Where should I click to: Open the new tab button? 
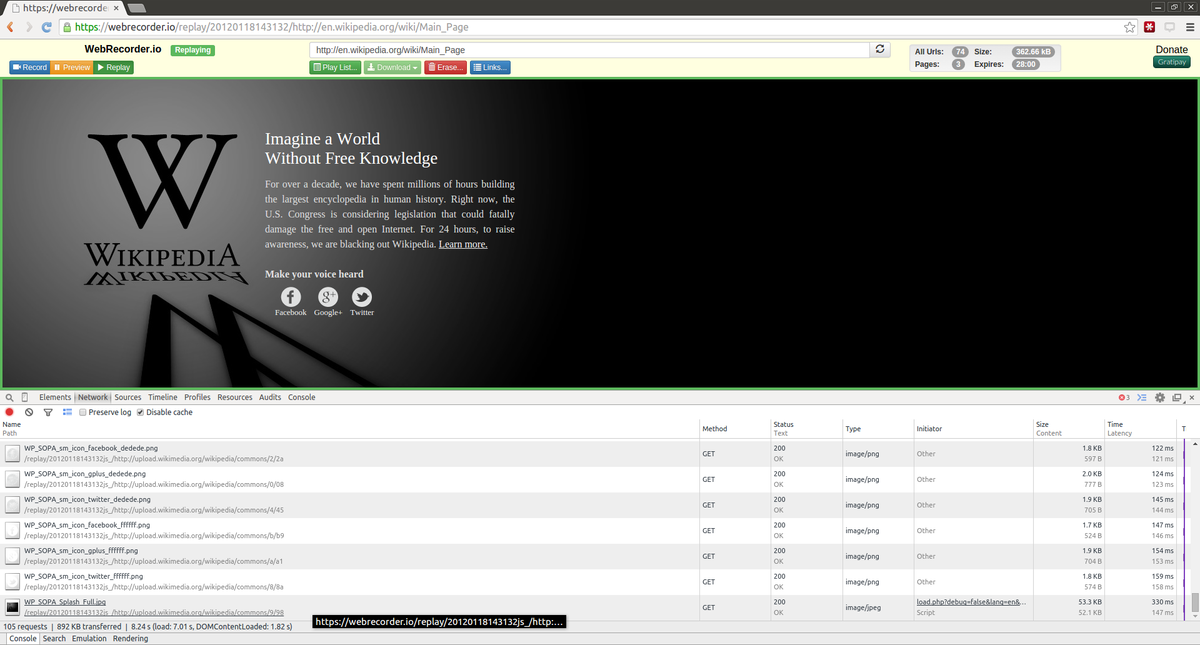point(137,8)
